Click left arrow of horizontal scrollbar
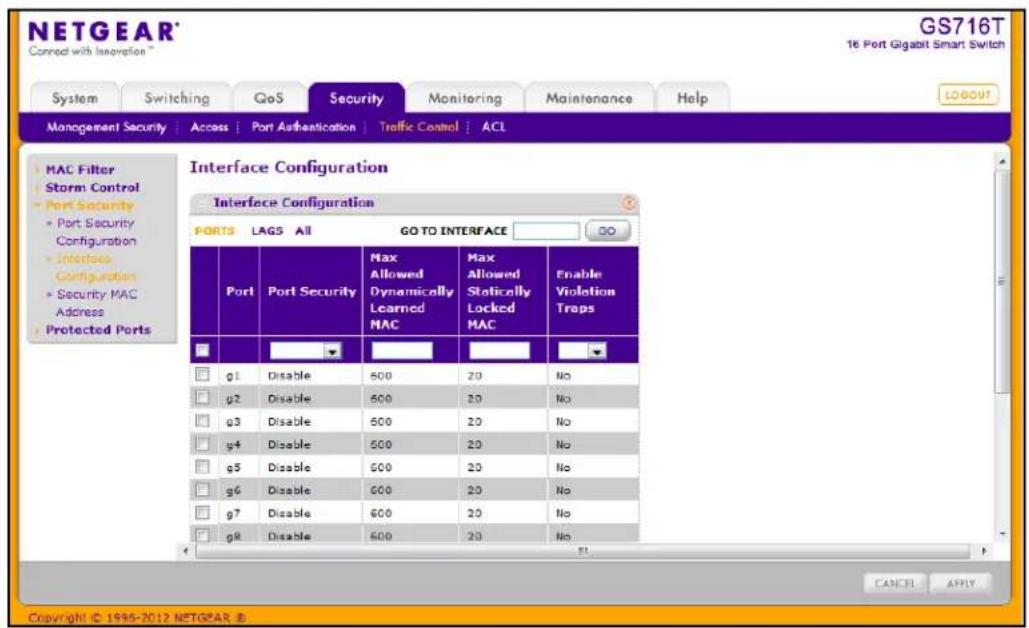The height and width of the screenshot is (628, 1029). (186, 551)
